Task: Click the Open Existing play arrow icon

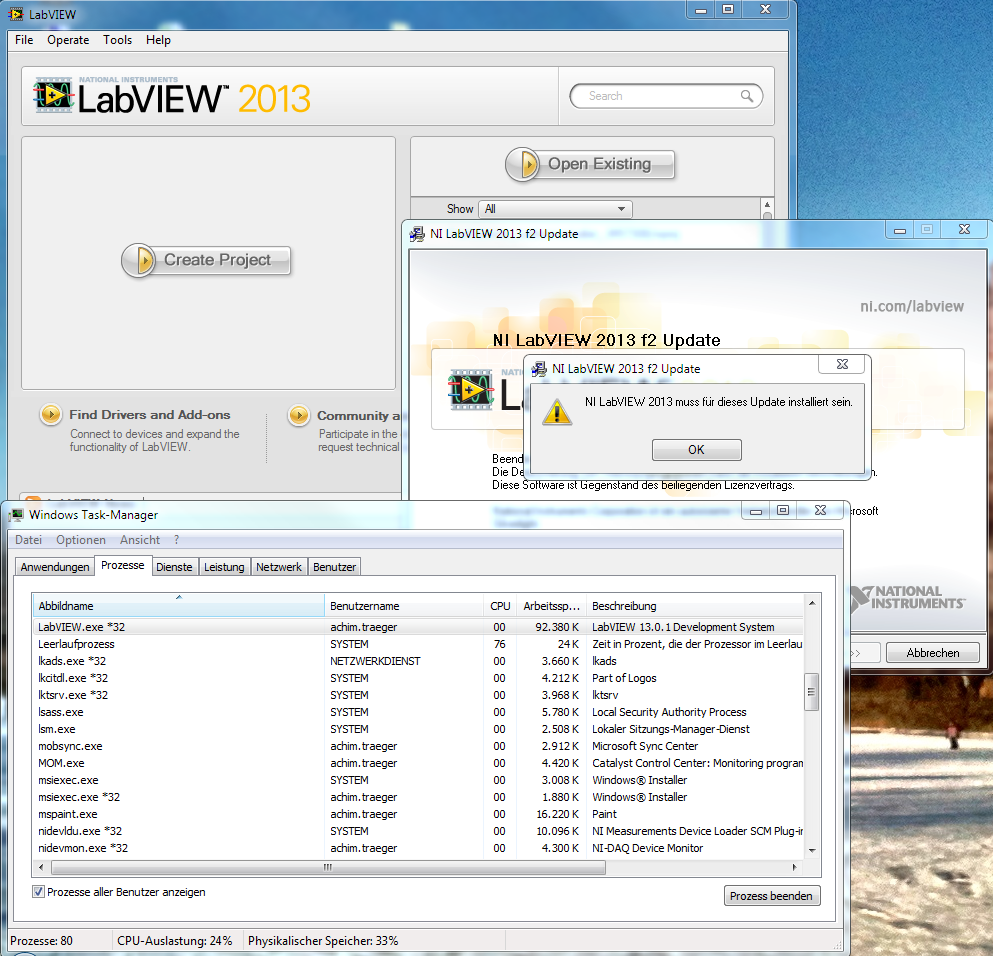Action: tap(522, 165)
